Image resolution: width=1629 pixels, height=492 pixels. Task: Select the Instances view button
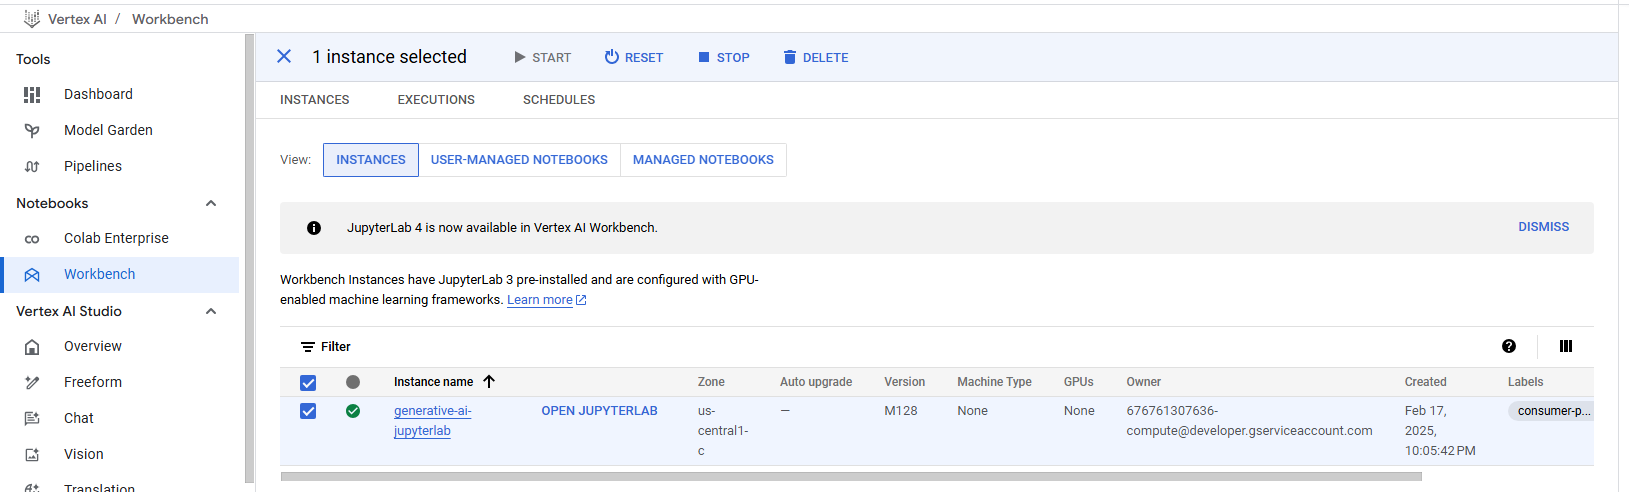point(371,160)
